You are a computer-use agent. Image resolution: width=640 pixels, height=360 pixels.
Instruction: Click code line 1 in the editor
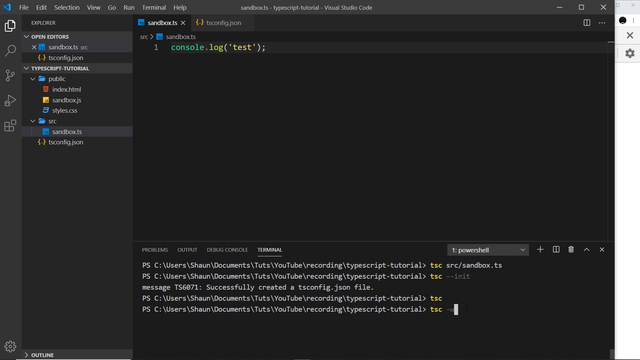pyautogui.click(x=218, y=47)
